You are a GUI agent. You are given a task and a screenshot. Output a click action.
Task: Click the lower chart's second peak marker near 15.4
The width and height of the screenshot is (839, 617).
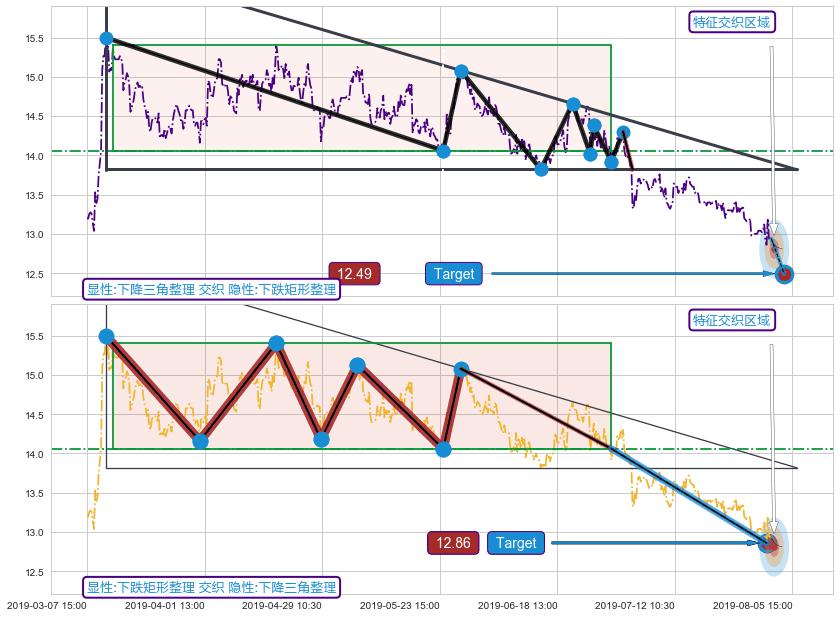(276, 343)
